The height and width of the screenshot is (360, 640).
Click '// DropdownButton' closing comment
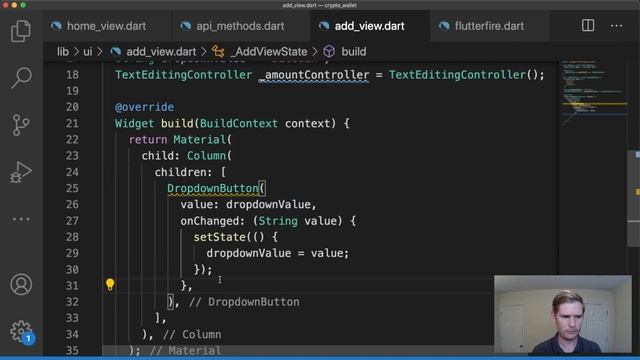point(244,302)
